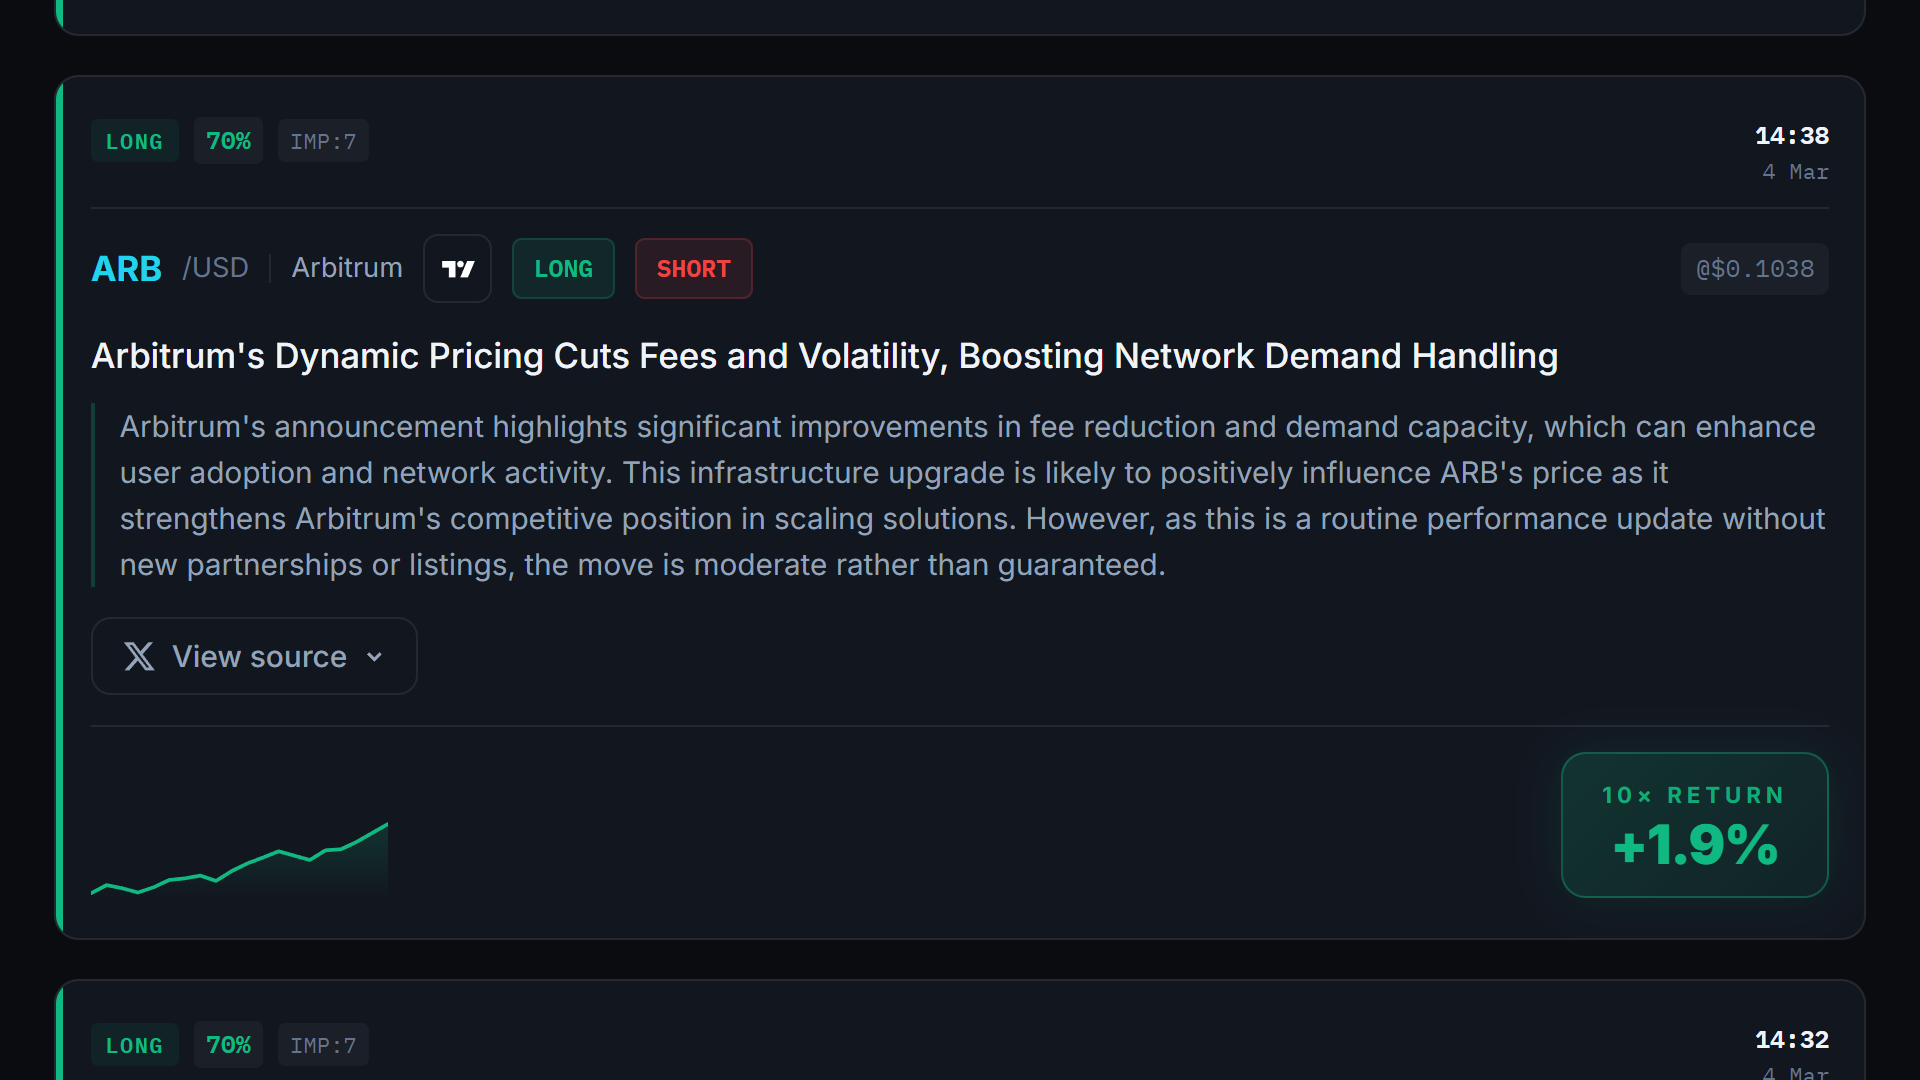This screenshot has width=1920, height=1080.
Task: Click the 70% badge on the 14:32 card
Action: (228, 1045)
